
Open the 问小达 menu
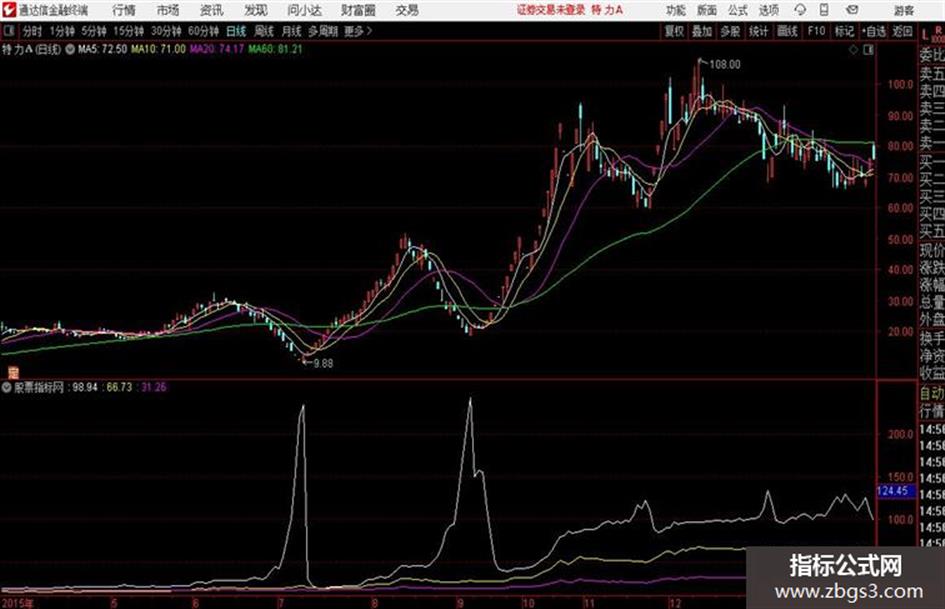tap(304, 10)
